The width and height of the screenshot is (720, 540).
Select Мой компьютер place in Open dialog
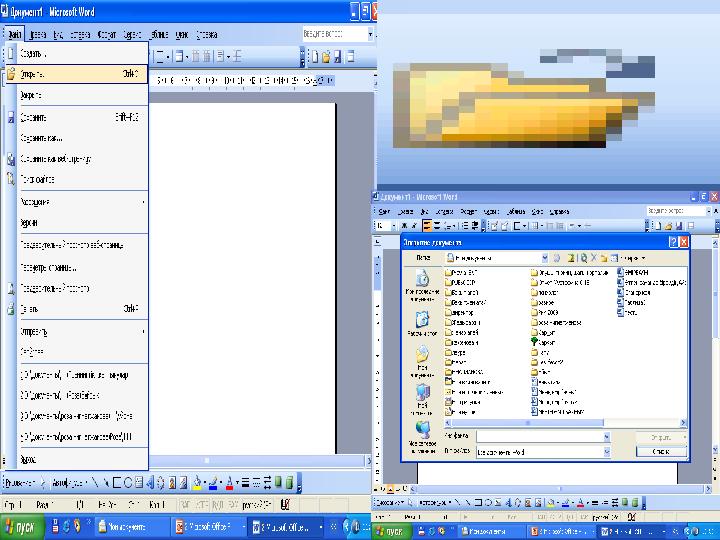coord(422,399)
